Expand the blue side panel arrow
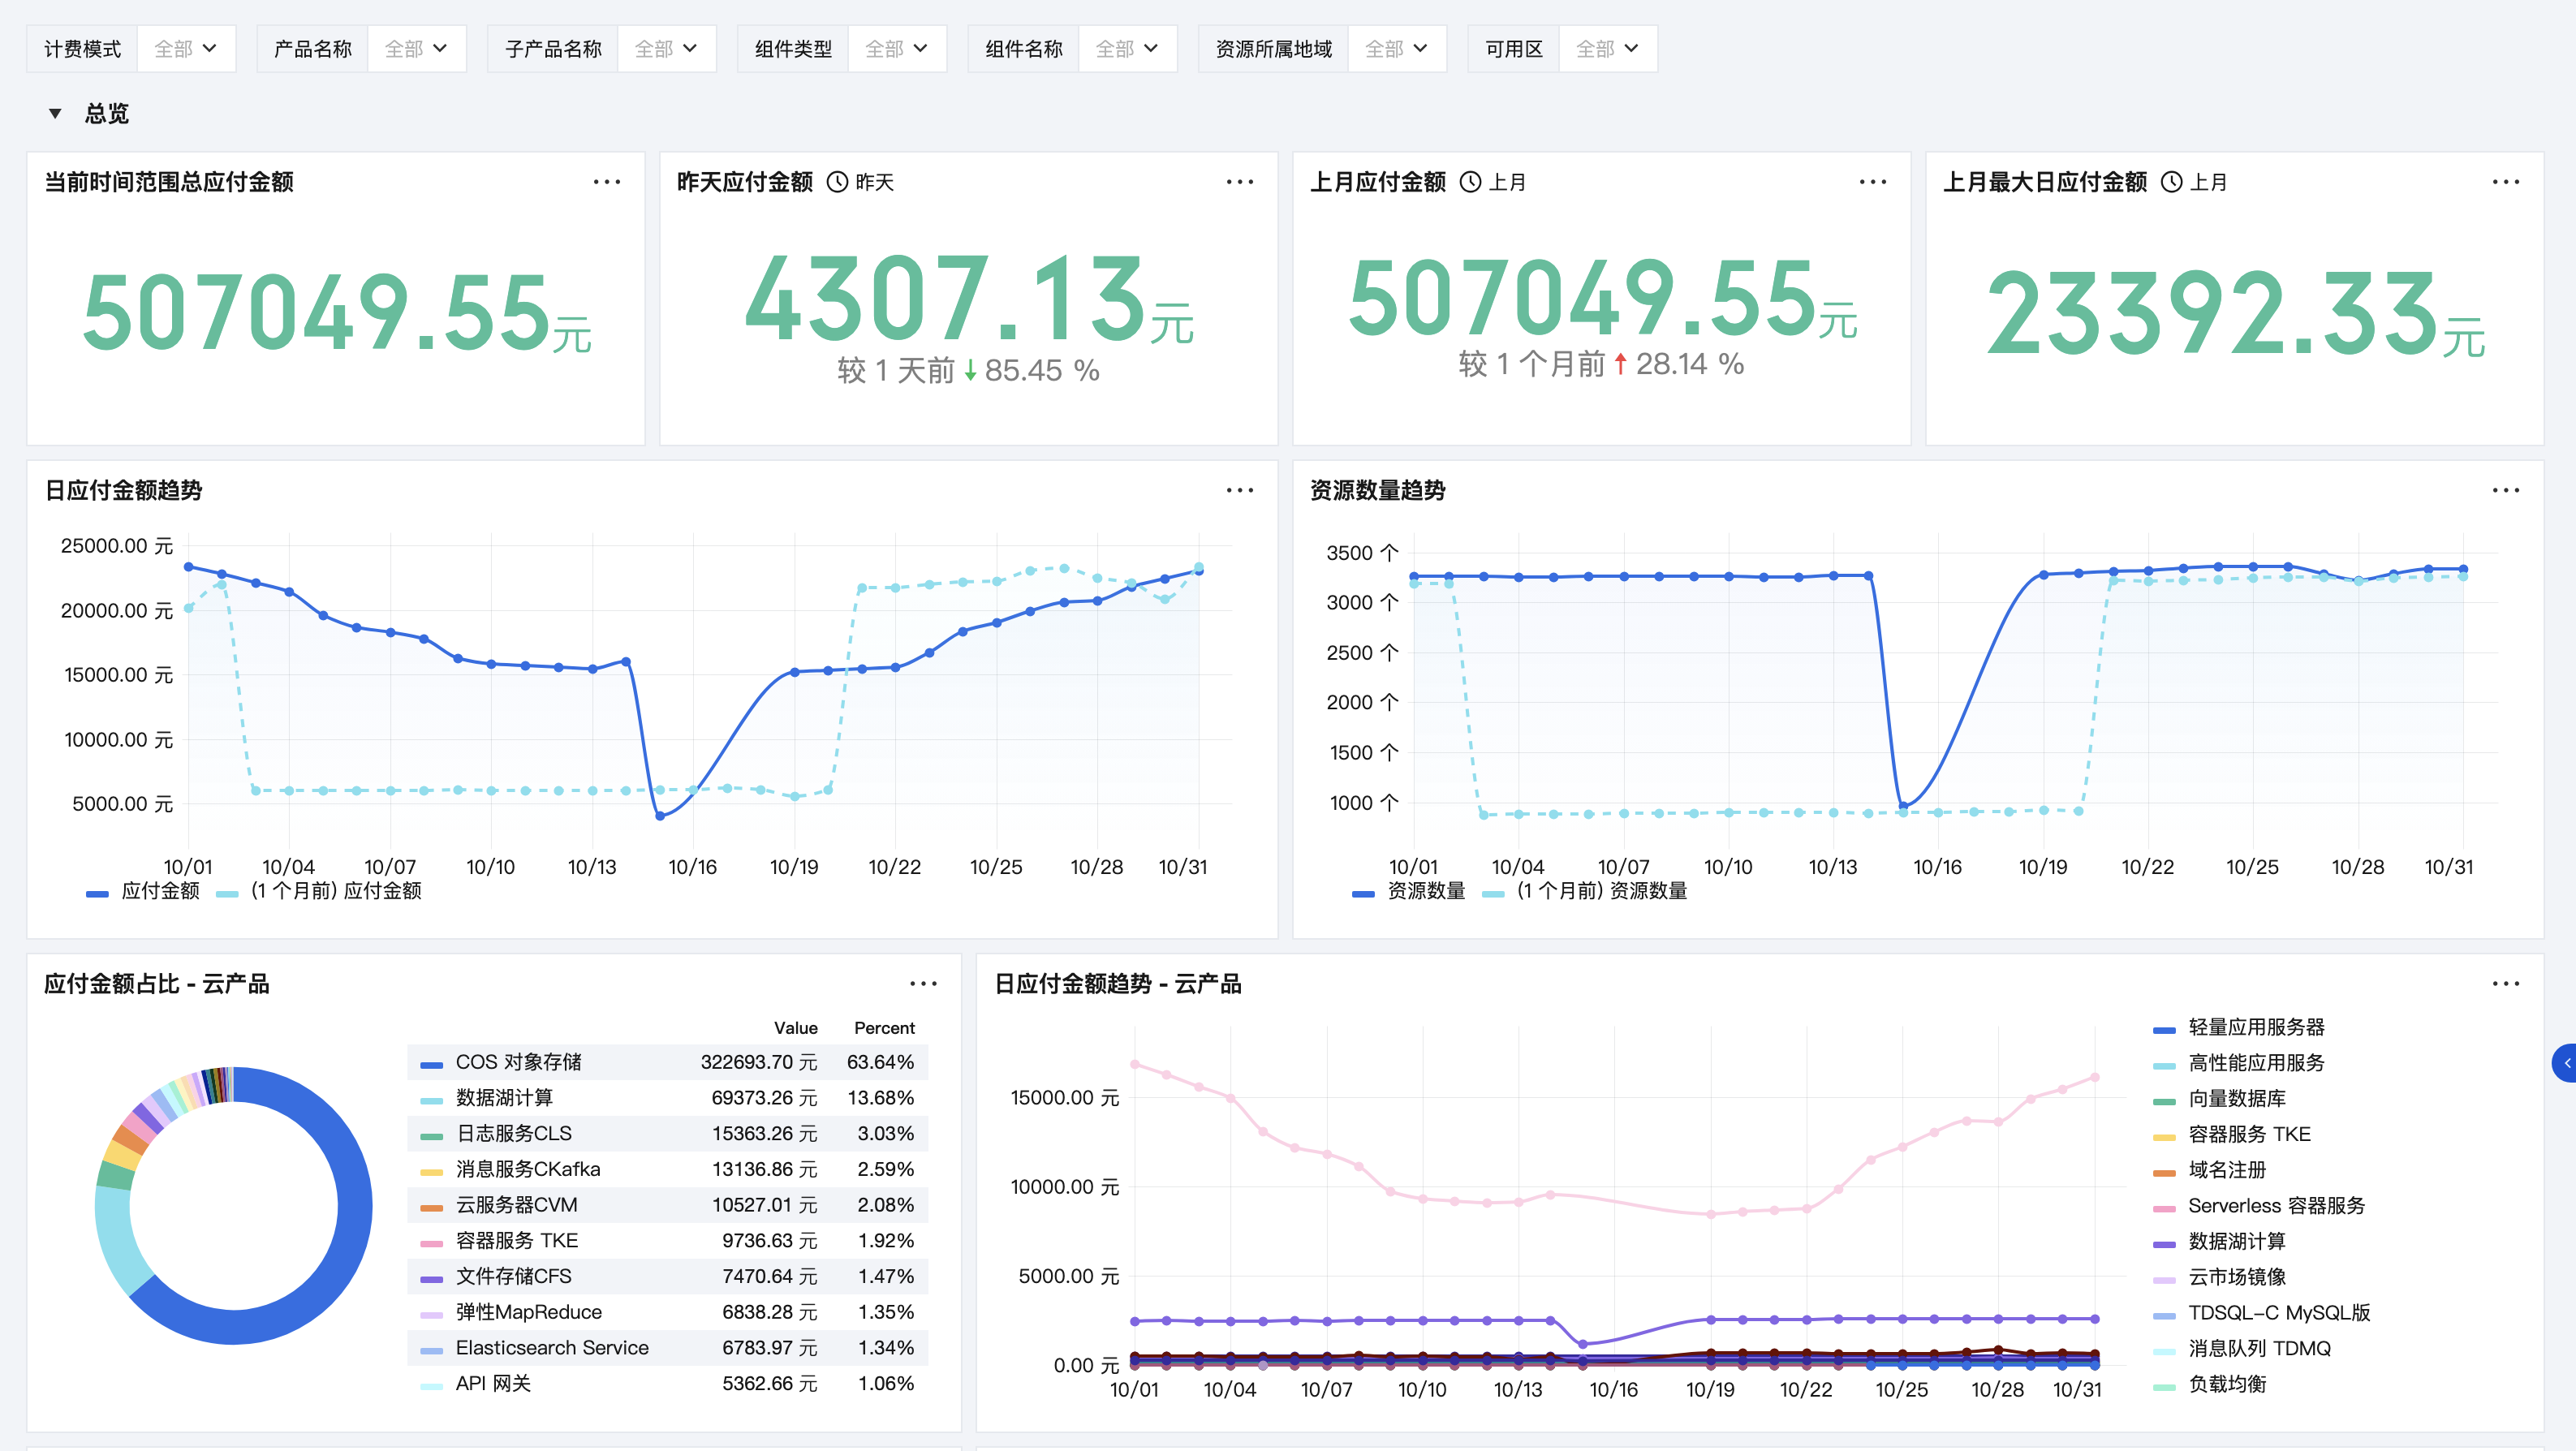This screenshot has height=1451, width=2576. click(x=2565, y=1063)
